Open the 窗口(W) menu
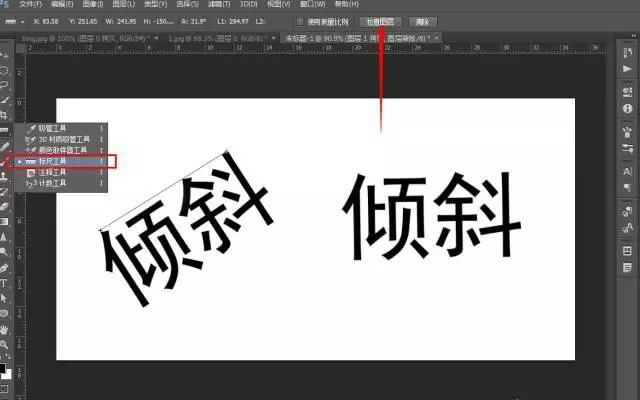 [x=312, y=4]
